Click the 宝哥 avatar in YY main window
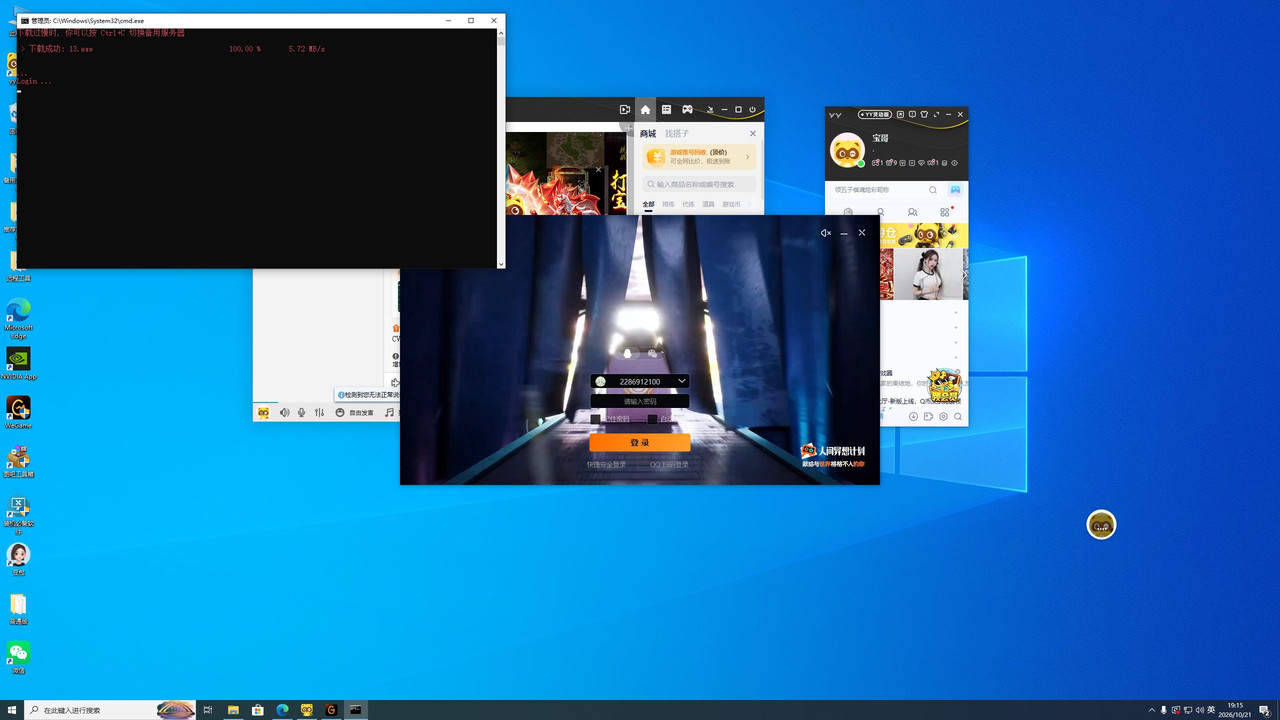This screenshot has height=720, width=1280. point(848,150)
